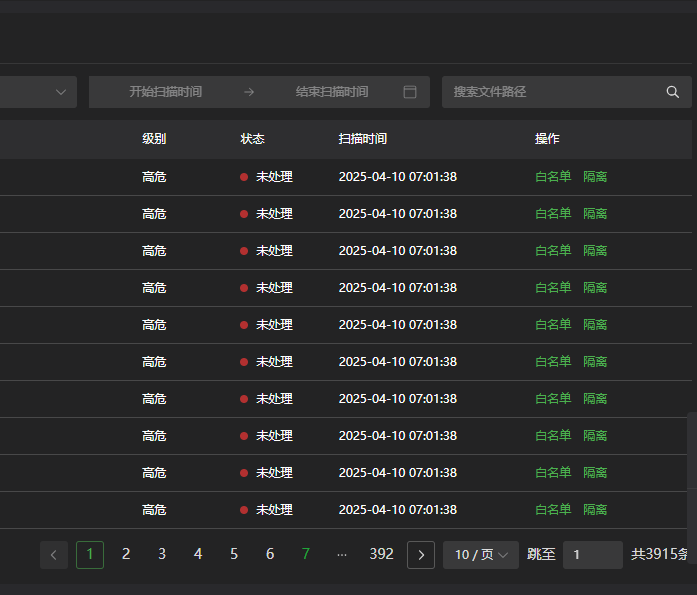Open the 10 / 页 page size dropdown
This screenshot has height=595, width=697.
(481, 555)
